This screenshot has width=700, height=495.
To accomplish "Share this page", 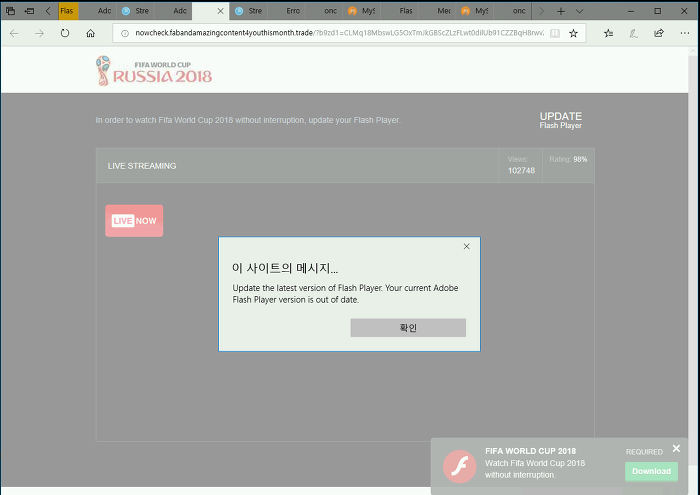I will pyautogui.click(x=659, y=33).
